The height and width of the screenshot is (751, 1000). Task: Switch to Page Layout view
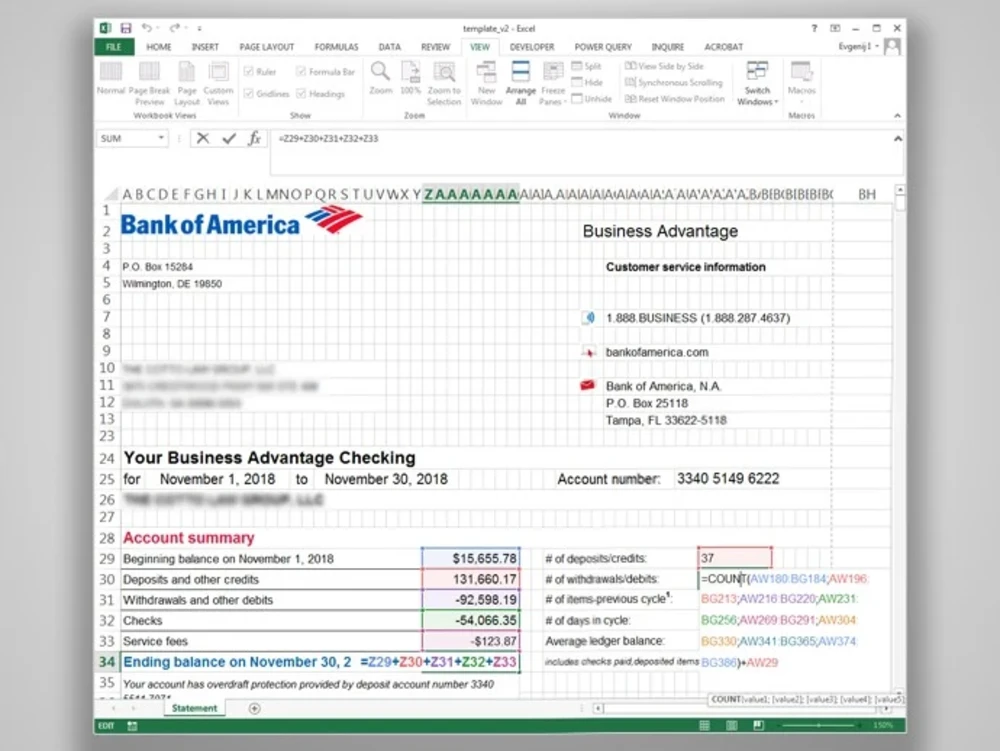(x=187, y=84)
